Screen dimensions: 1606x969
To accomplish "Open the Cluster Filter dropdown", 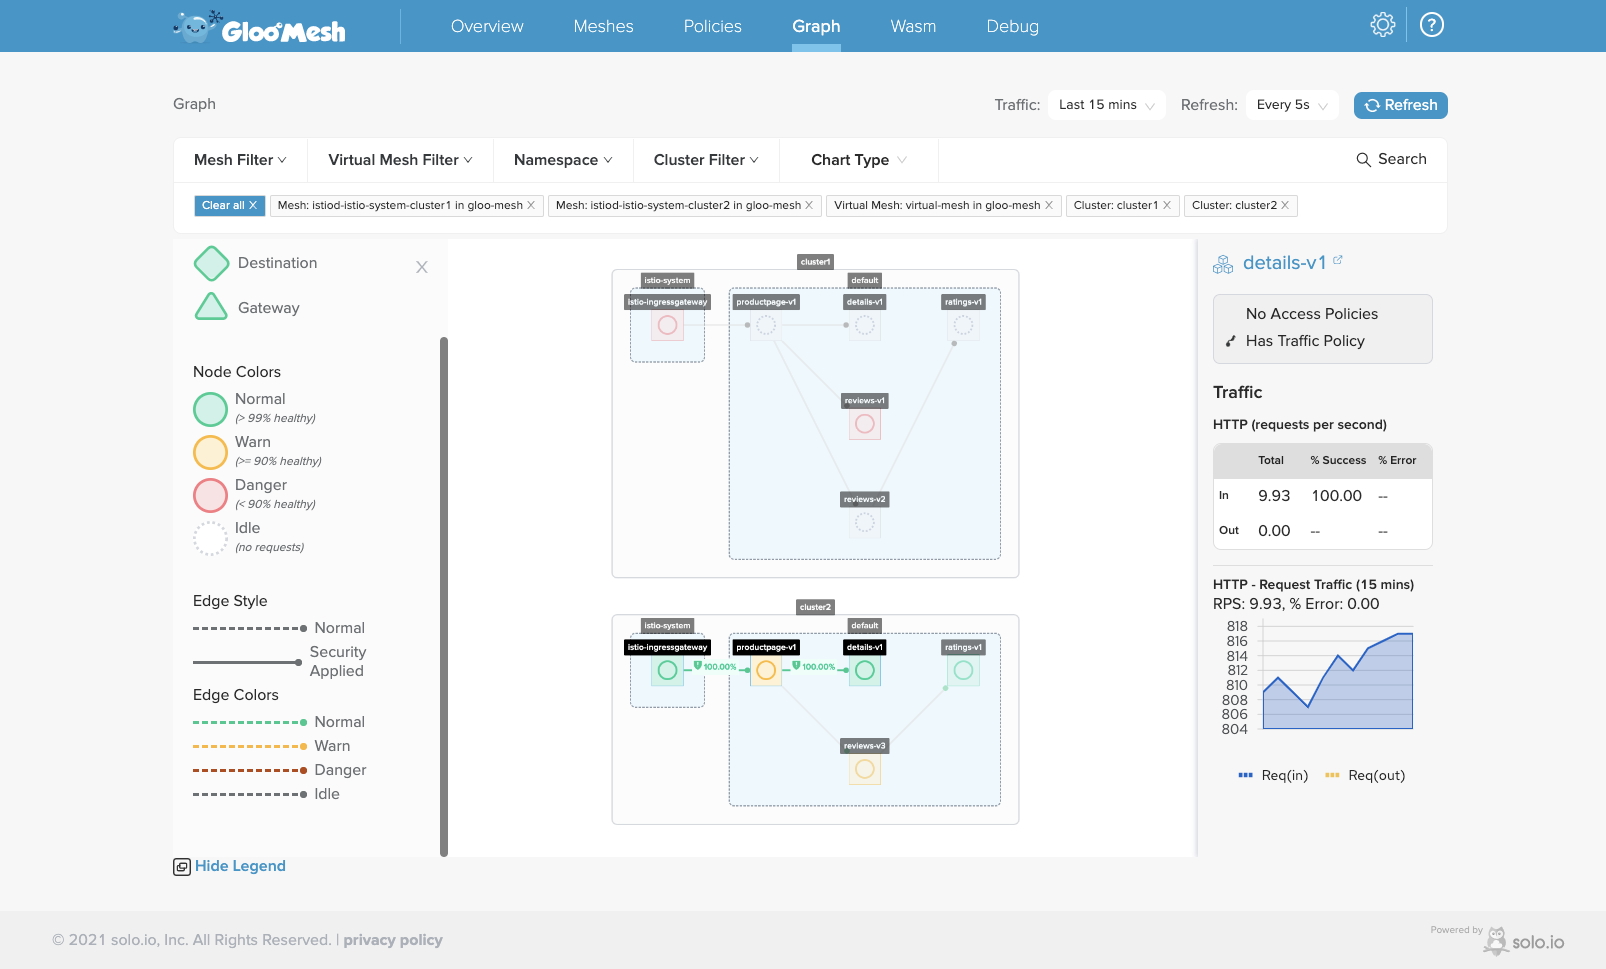I will click(706, 160).
